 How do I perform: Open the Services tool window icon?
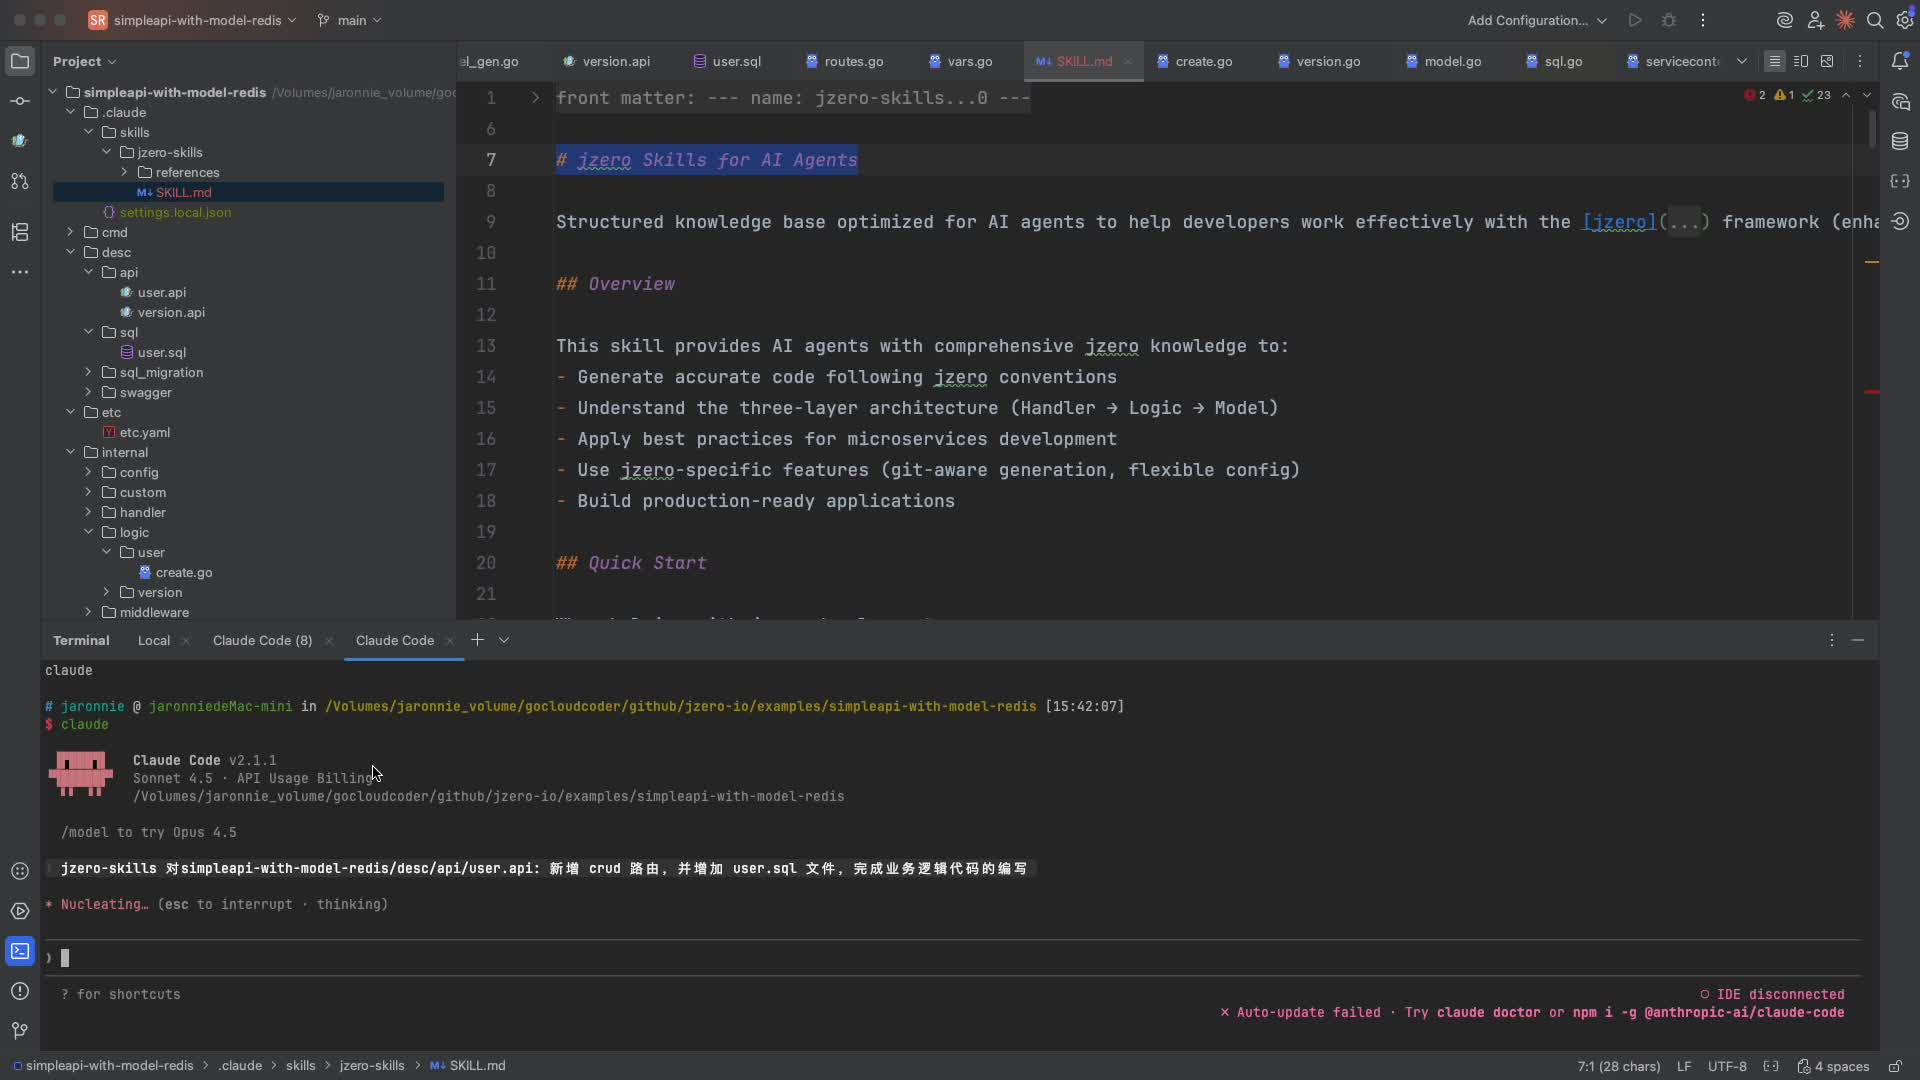coord(19,911)
